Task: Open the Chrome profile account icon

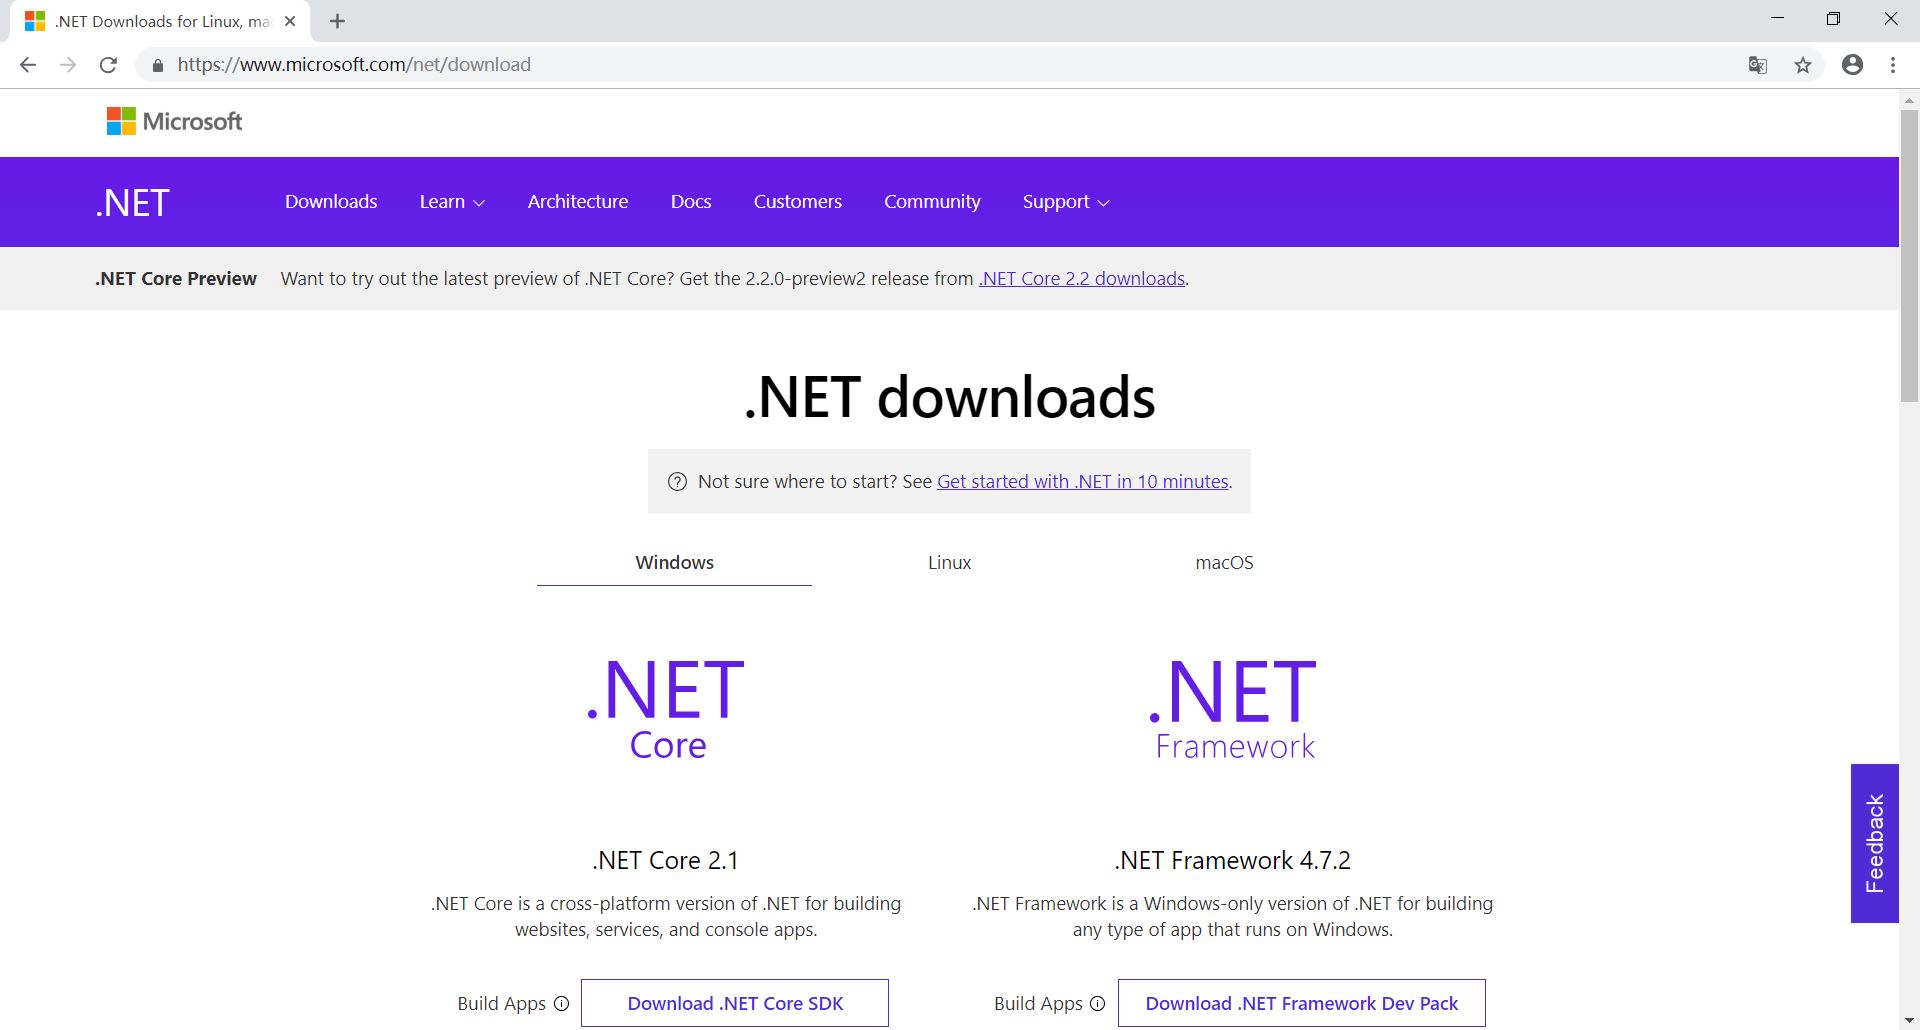Action: (1852, 65)
